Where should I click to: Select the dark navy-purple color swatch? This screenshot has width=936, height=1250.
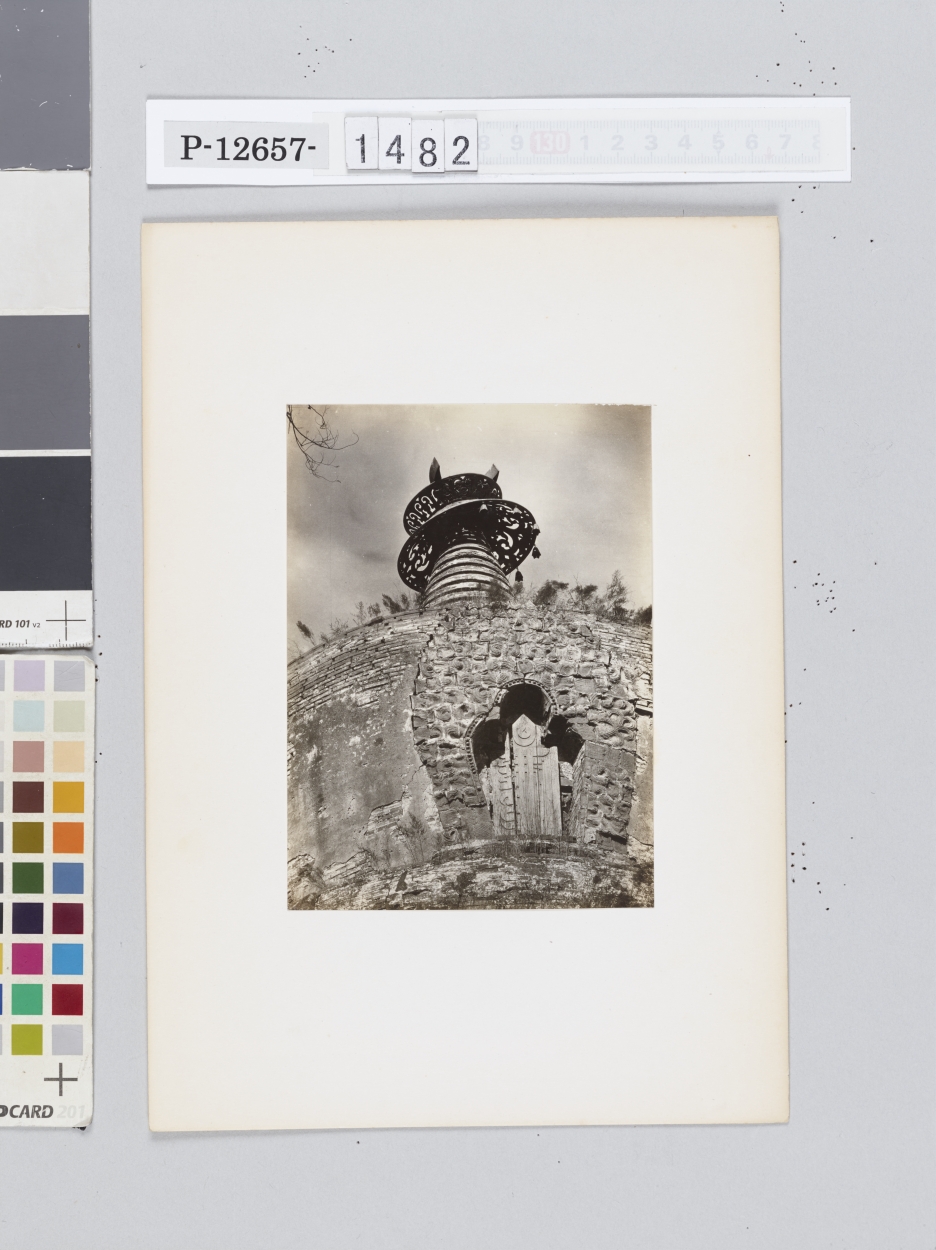point(28,919)
